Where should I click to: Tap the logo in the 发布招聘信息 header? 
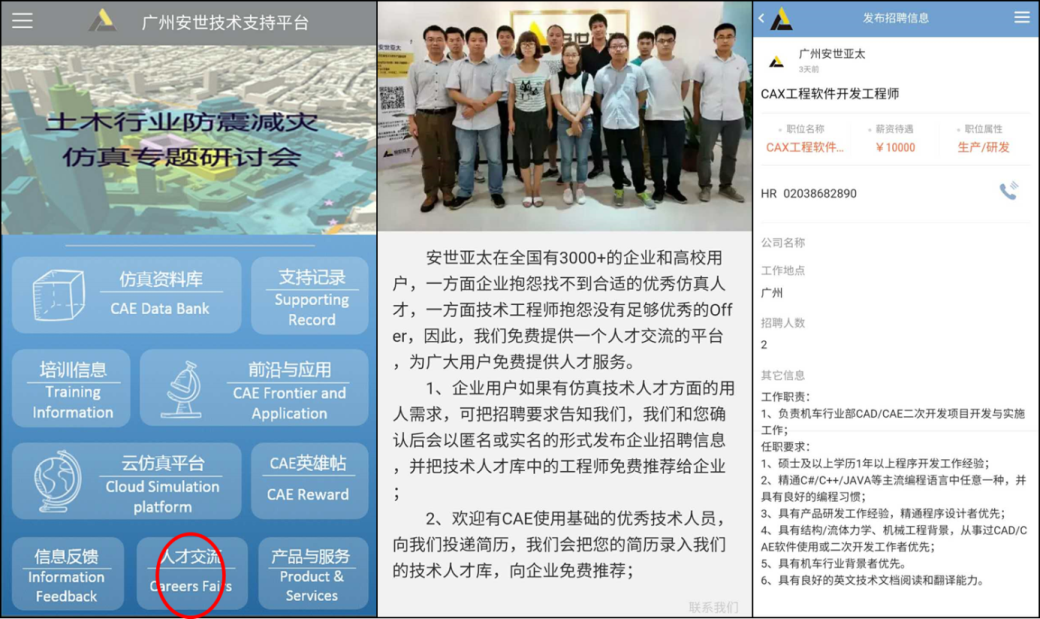pyautogui.click(x=782, y=19)
